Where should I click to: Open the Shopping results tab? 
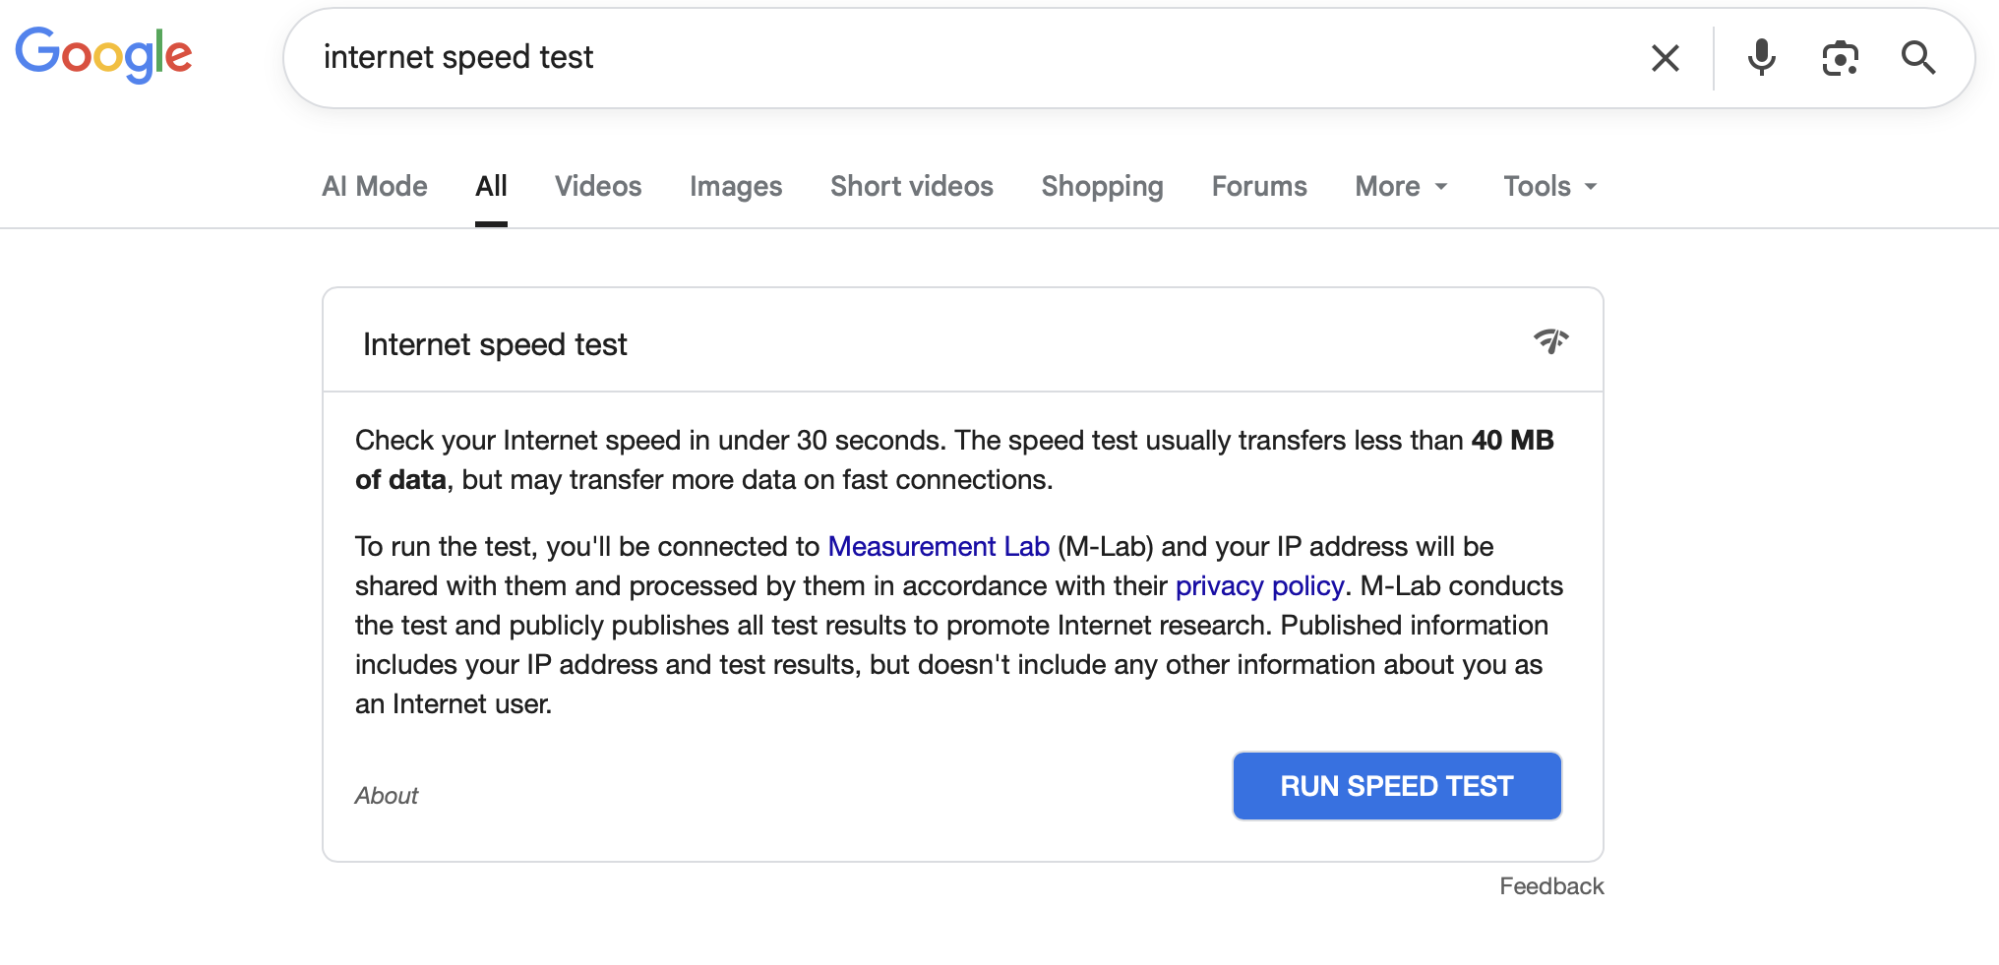point(1101,186)
